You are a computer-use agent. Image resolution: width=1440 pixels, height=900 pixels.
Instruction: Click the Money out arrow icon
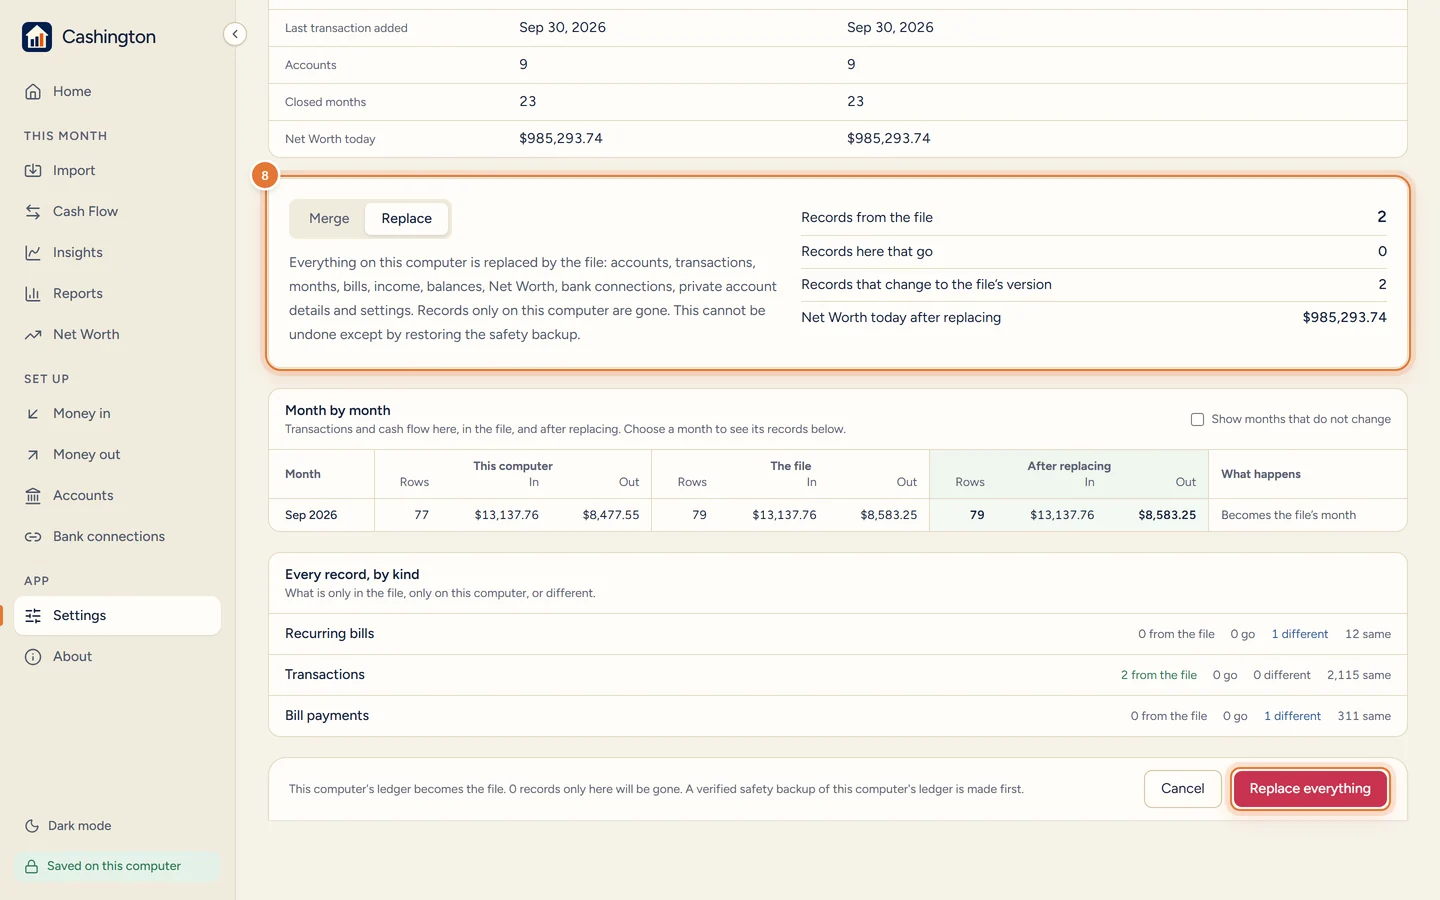click(x=33, y=455)
